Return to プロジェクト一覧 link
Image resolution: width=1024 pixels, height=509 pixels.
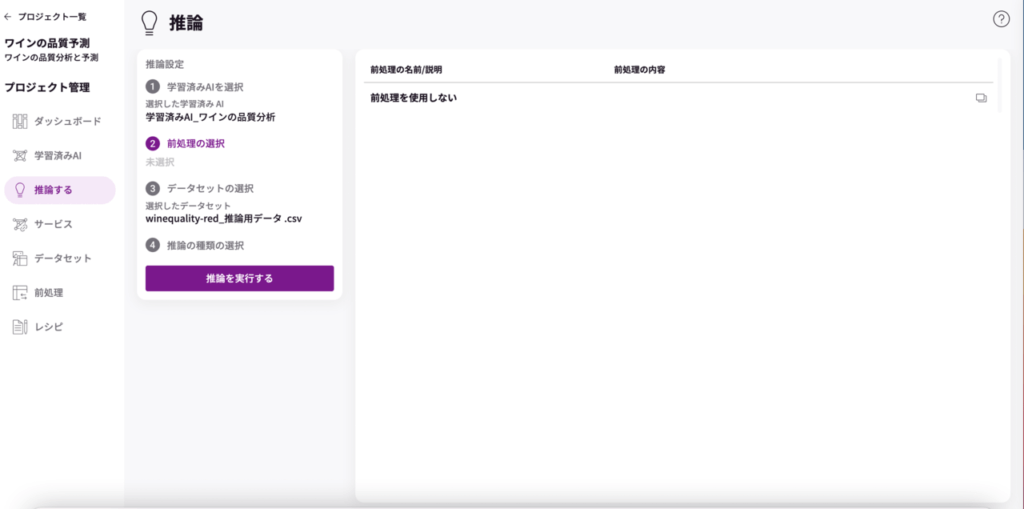coord(52,17)
